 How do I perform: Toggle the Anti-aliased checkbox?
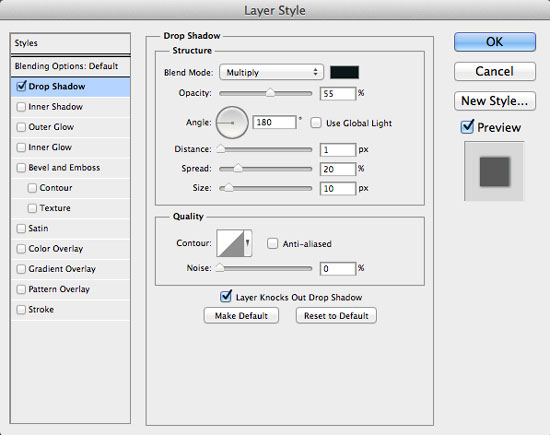272,243
